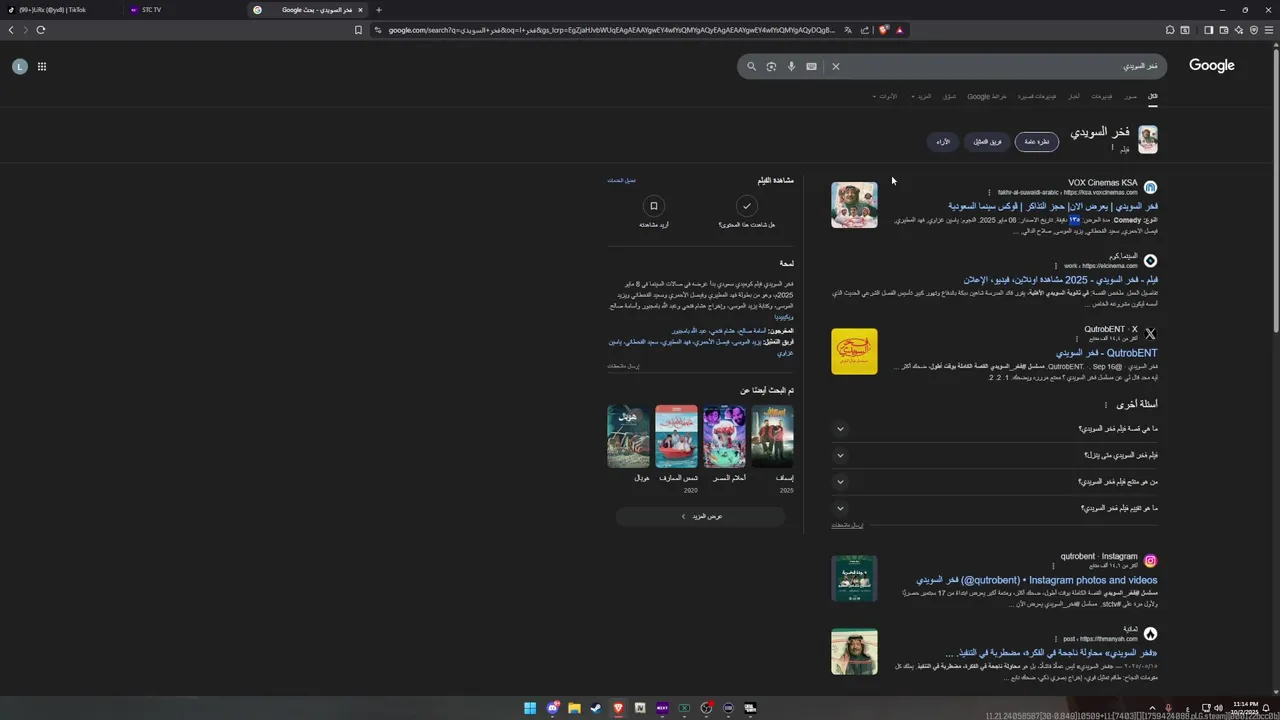Open 'المزيد' dropdown in search filters
Image resolution: width=1280 pixels, height=720 pixels.
[921, 97]
